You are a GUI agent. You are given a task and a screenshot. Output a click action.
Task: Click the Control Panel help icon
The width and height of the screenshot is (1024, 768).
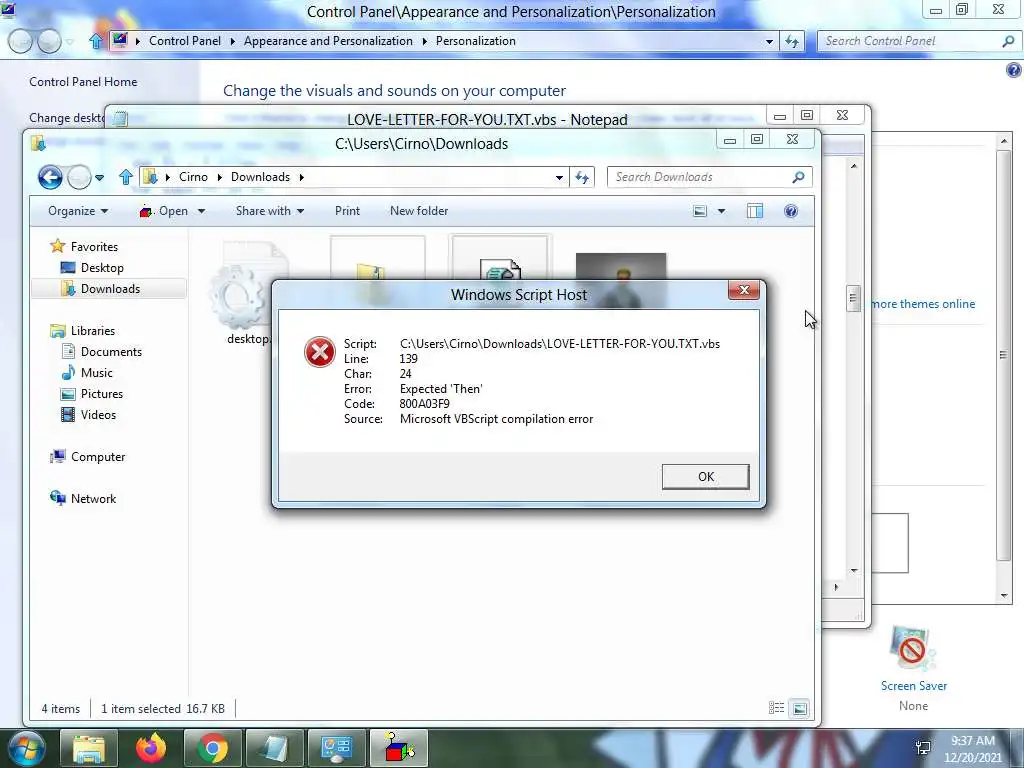1013,70
